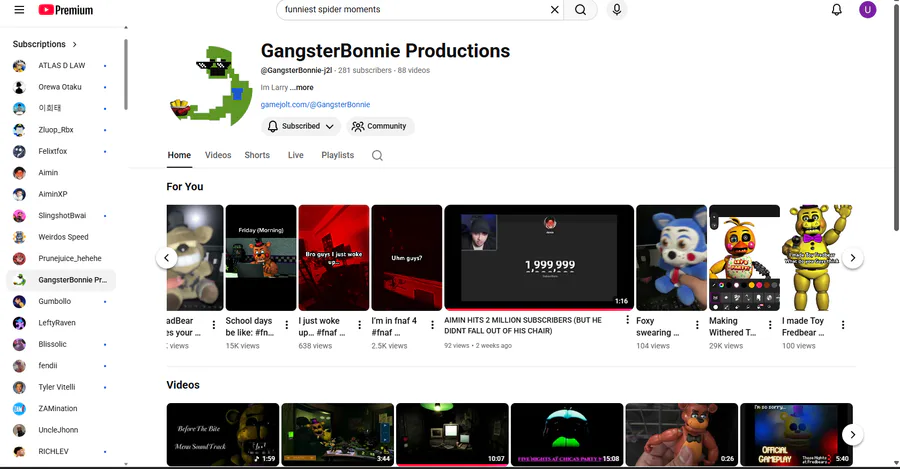Open Blissolic channel avatar

click(x=20, y=344)
